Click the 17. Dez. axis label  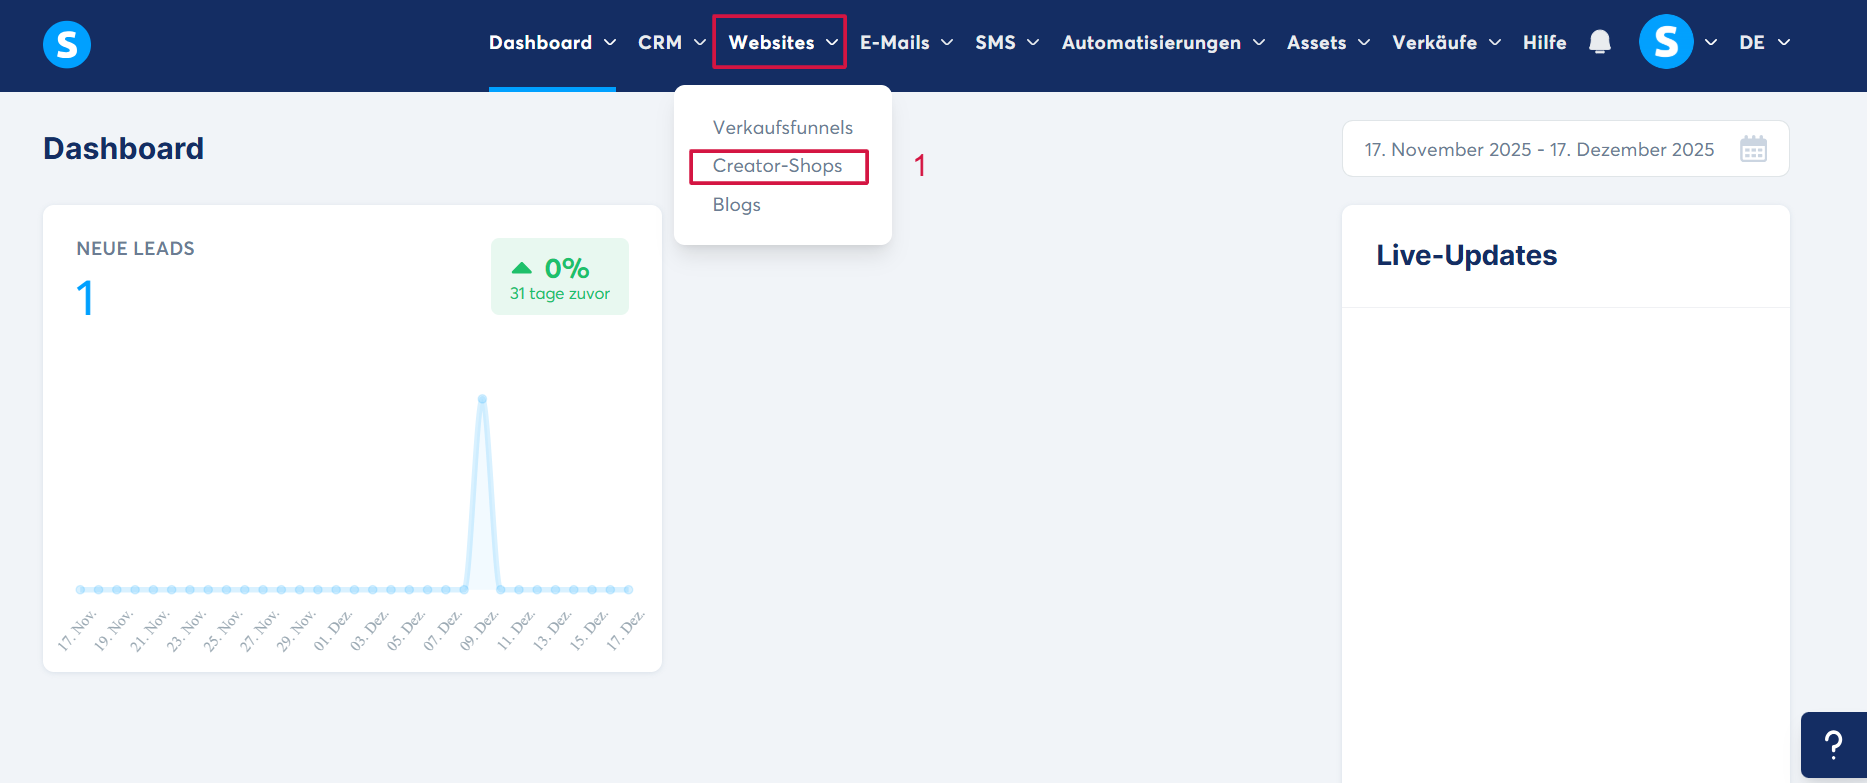click(x=626, y=630)
